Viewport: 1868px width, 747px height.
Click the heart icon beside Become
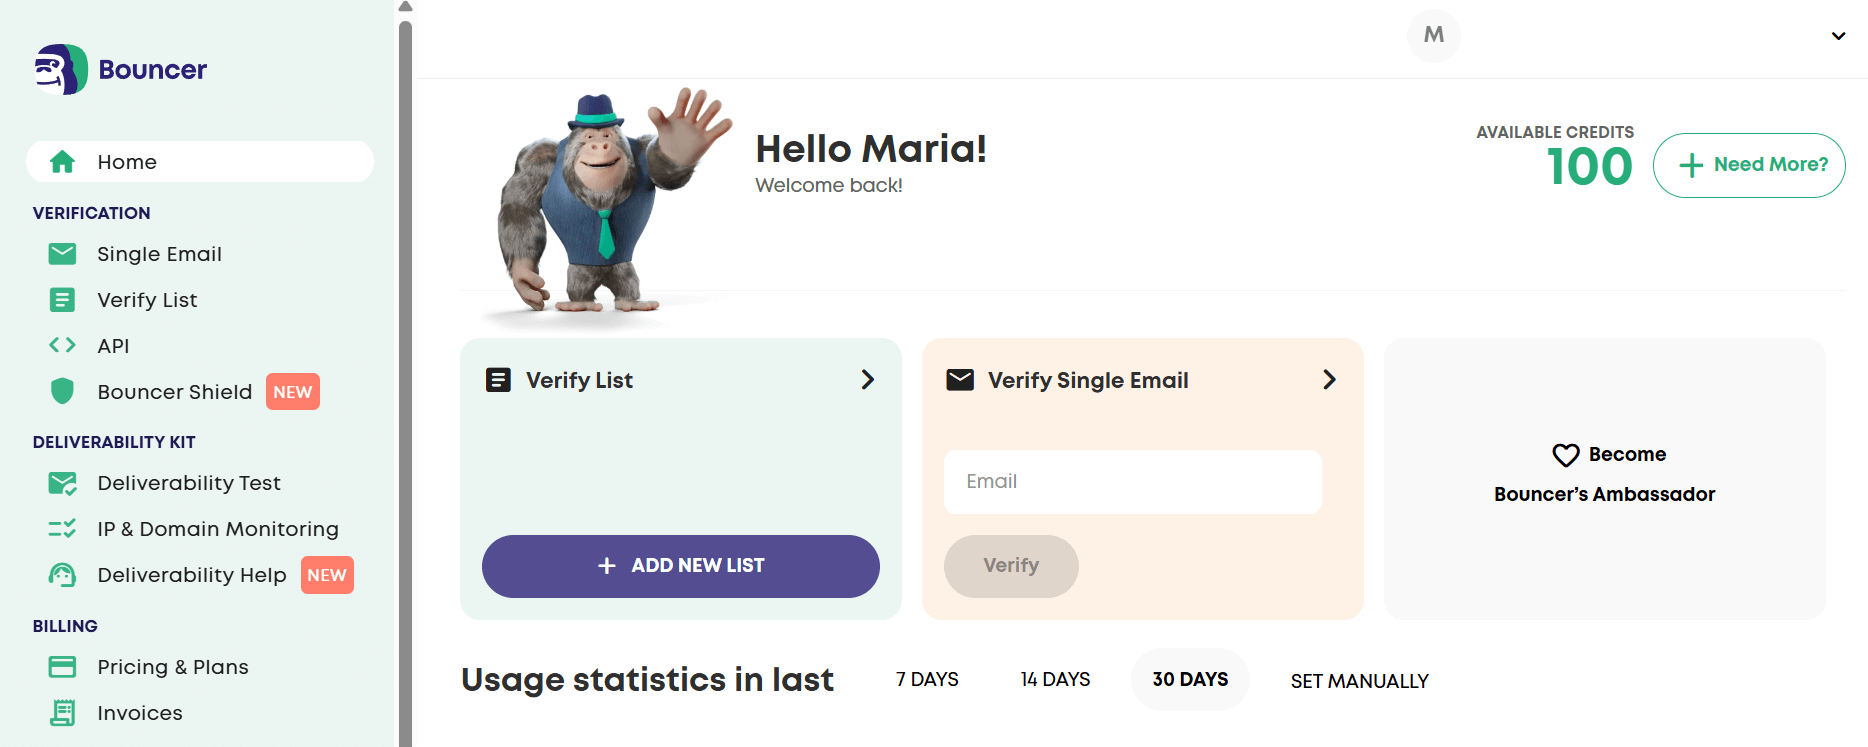[x=1565, y=455]
